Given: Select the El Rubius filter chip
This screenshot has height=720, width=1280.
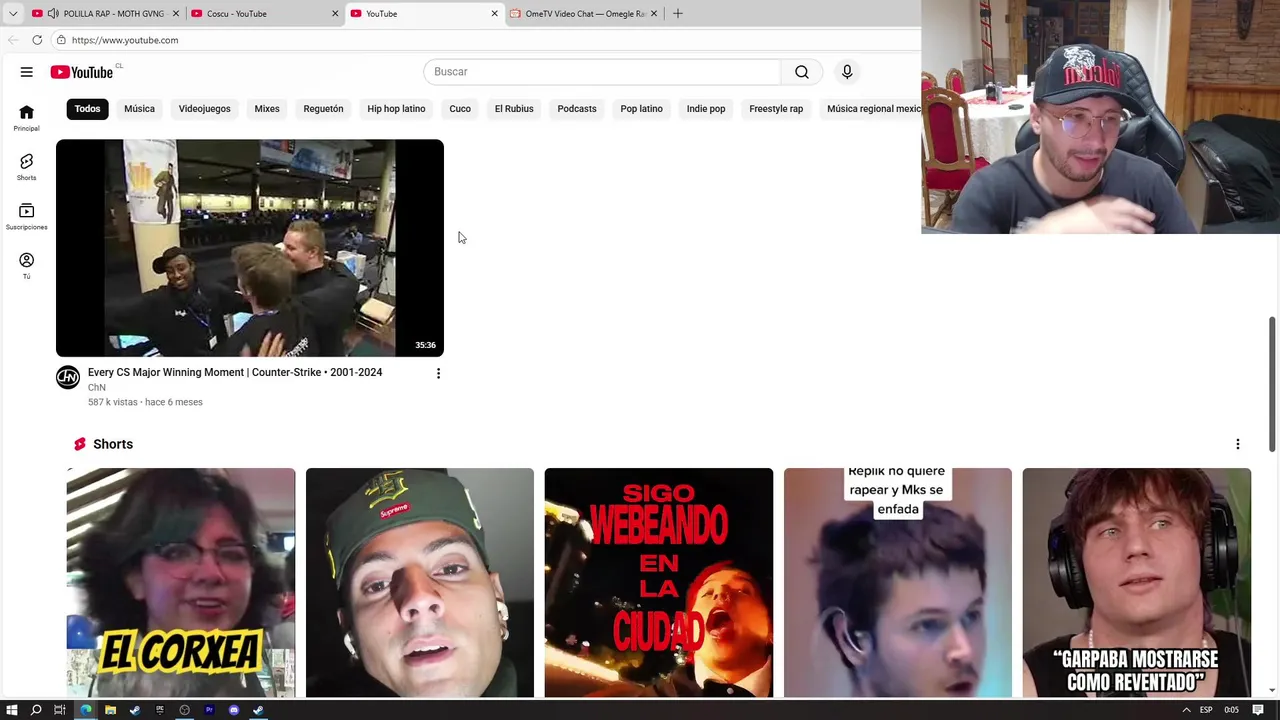Looking at the screenshot, I should 514,108.
